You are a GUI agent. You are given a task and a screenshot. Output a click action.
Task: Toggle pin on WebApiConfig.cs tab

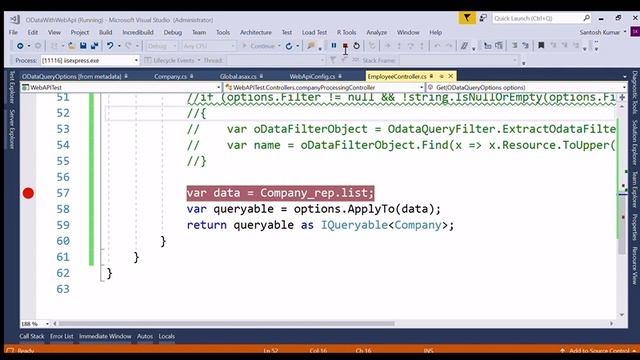(x=340, y=76)
